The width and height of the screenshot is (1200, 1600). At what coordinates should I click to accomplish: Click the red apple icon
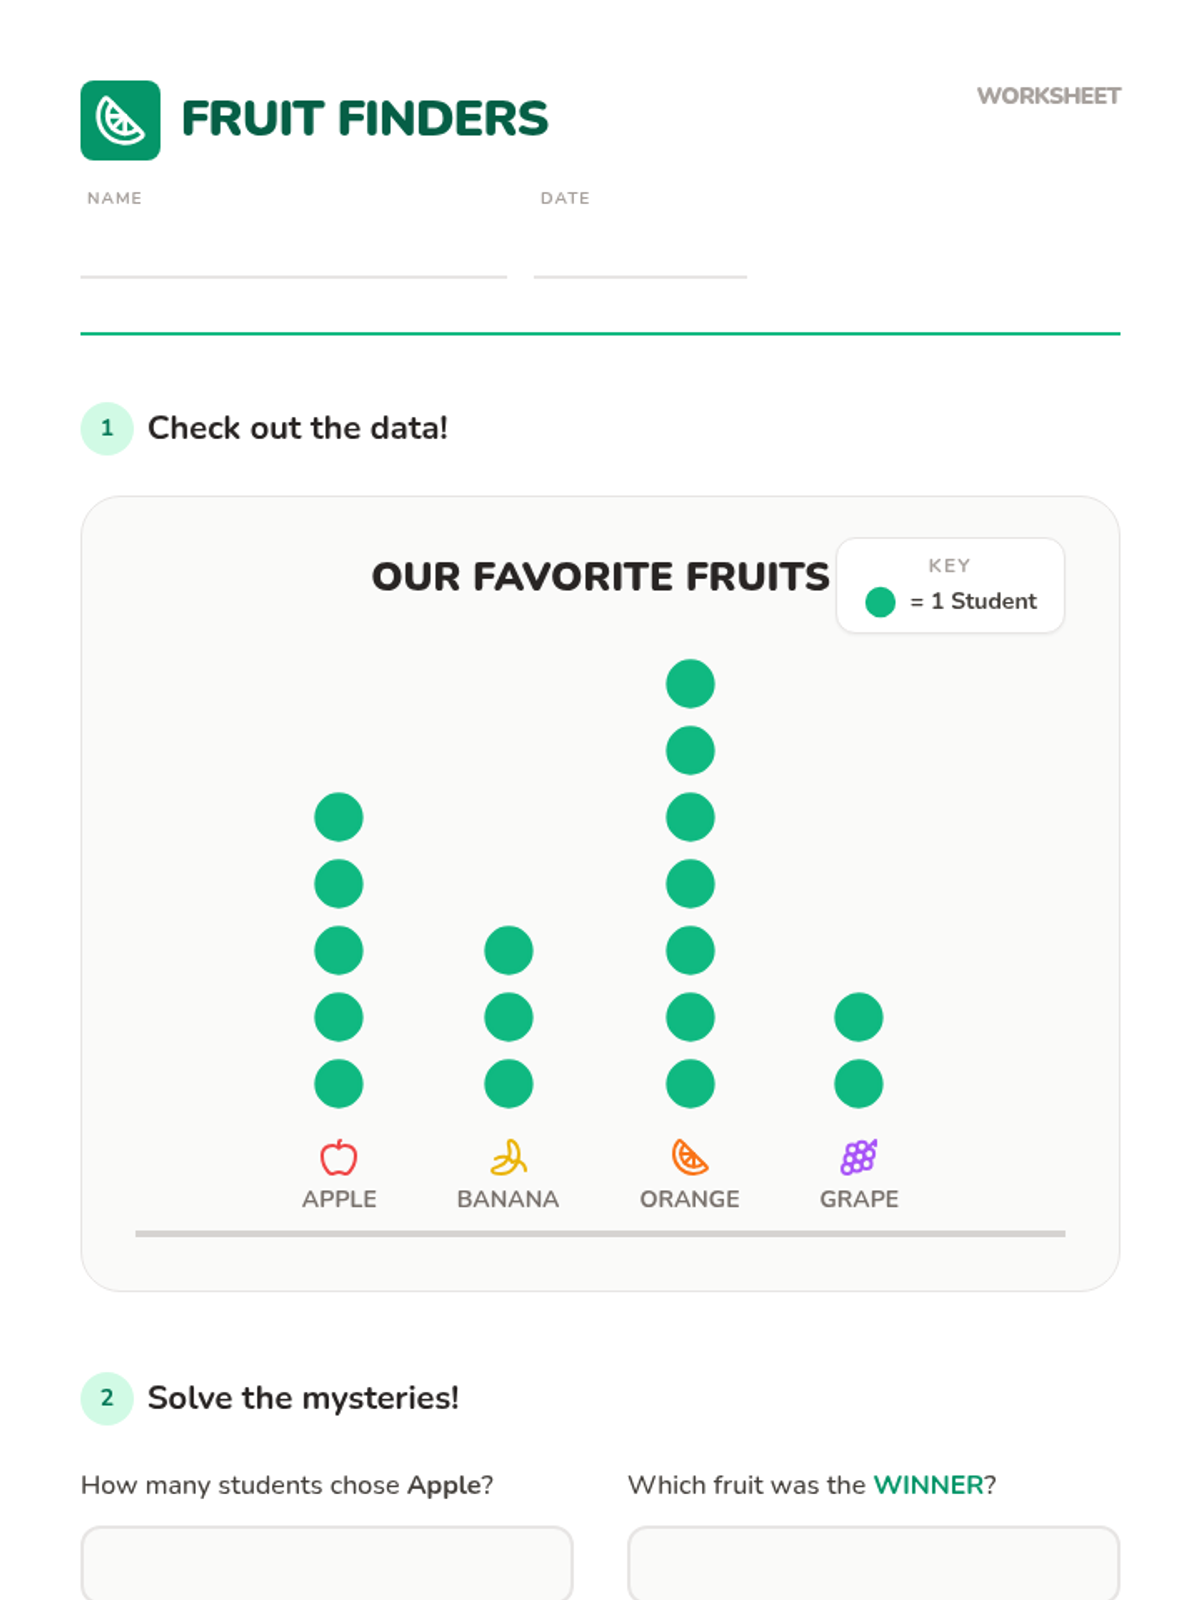[x=339, y=1157]
